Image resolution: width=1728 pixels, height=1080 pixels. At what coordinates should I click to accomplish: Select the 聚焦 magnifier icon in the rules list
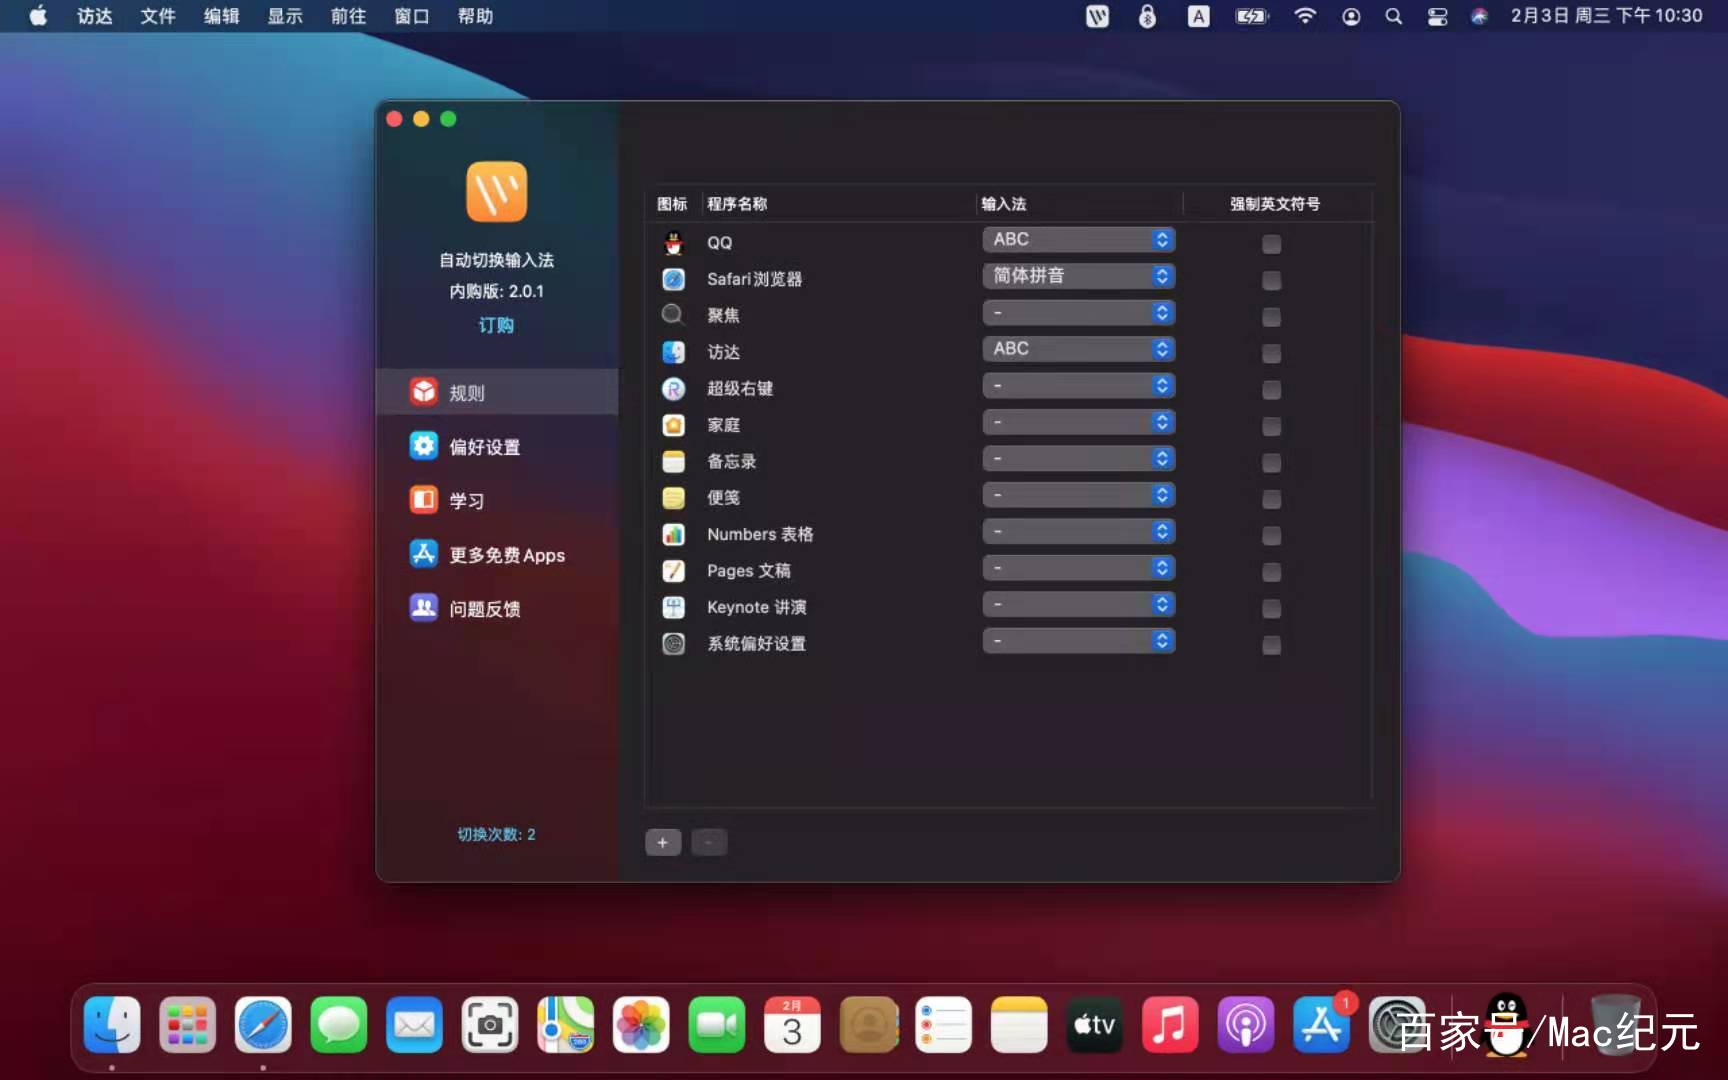click(674, 315)
